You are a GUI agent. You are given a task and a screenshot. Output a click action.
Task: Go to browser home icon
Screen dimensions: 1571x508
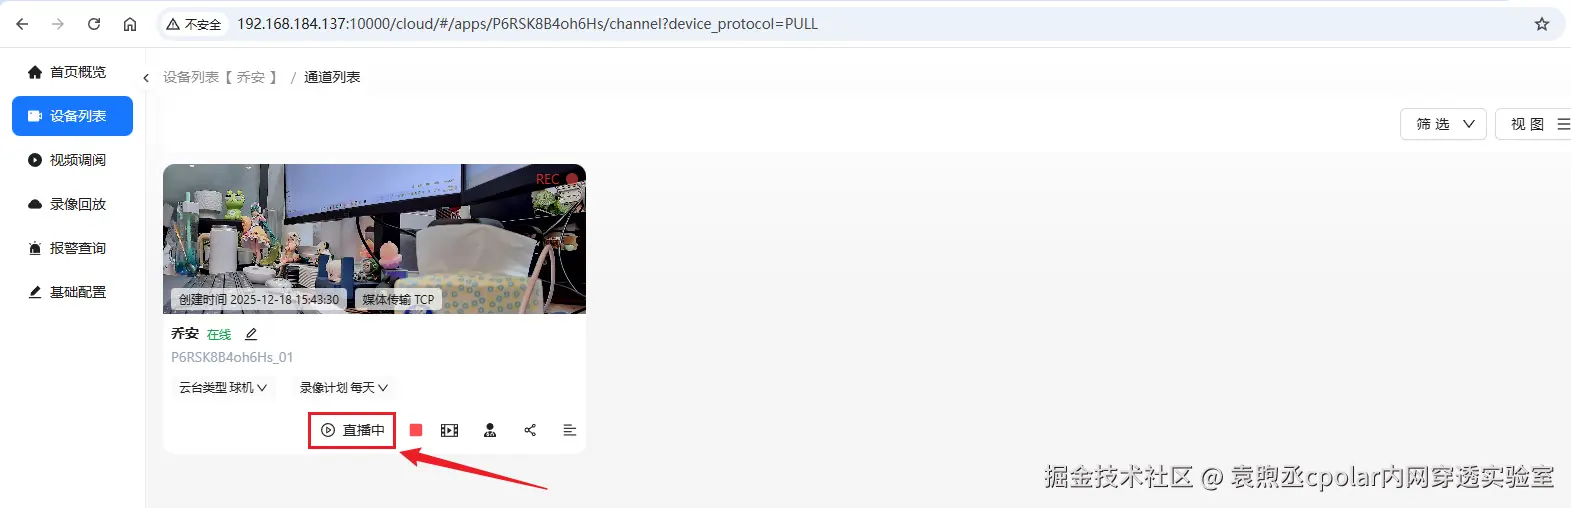click(x=130, y=24)
